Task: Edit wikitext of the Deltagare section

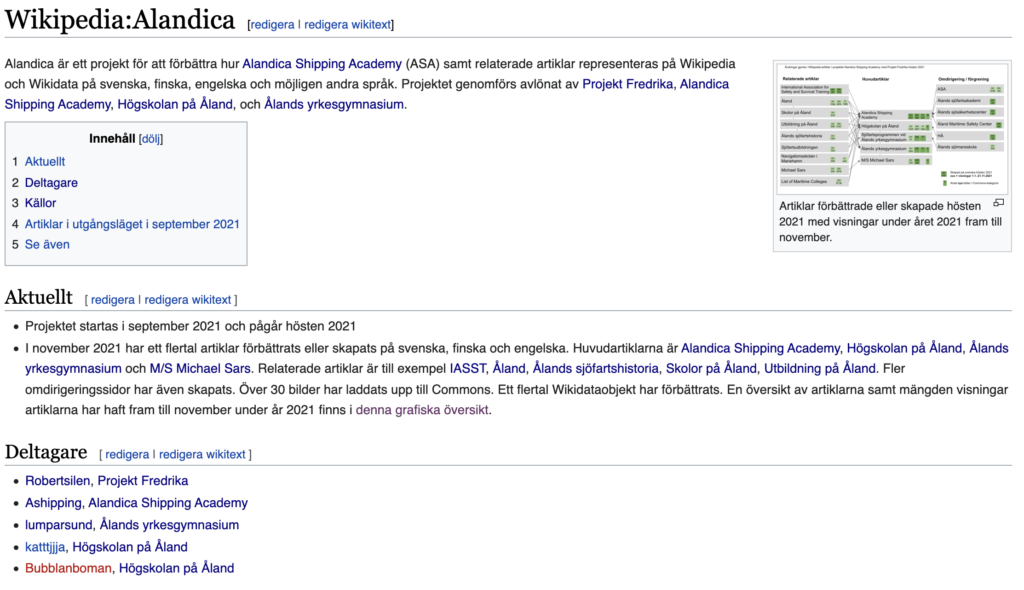Action: point(202,454)
